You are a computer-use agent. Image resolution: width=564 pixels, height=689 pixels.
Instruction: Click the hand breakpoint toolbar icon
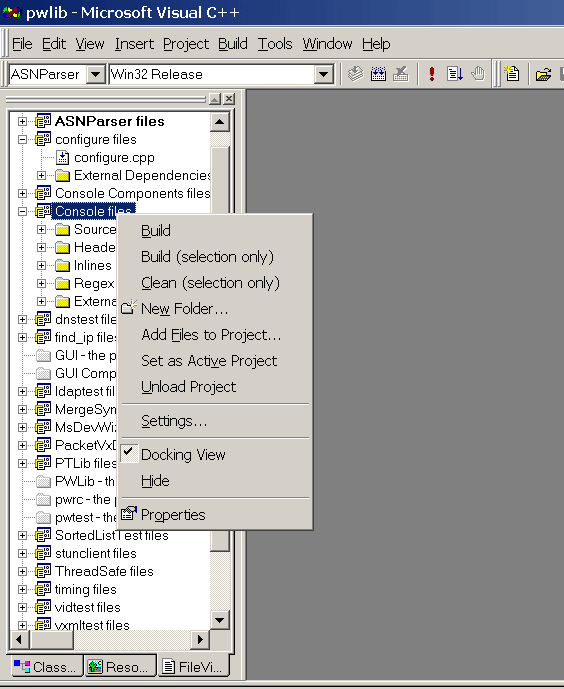478,74
